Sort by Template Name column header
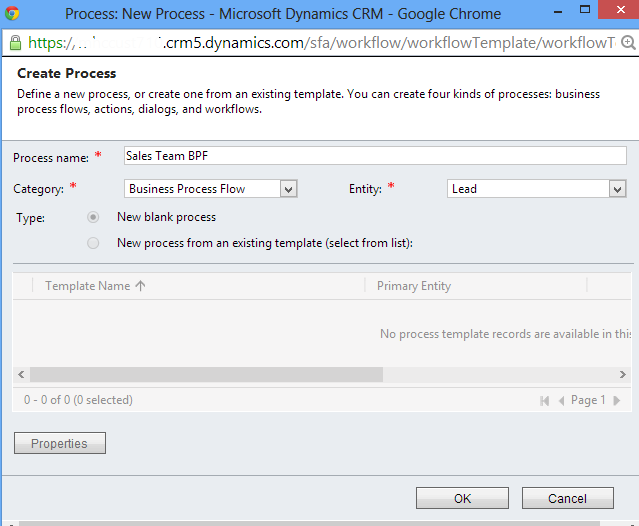 click(88, 286)
